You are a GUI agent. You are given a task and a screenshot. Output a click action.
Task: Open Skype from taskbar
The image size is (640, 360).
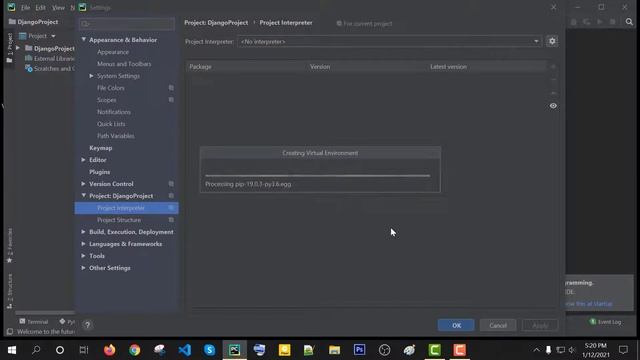tap(209, 350)
